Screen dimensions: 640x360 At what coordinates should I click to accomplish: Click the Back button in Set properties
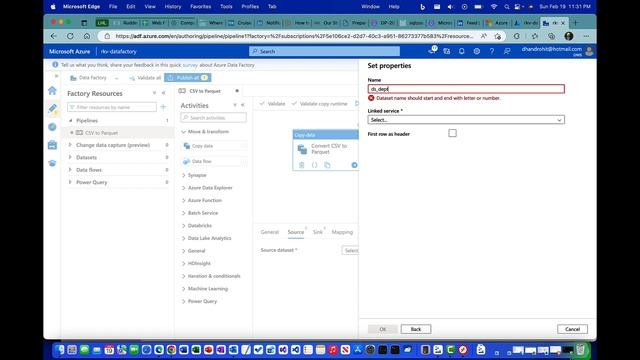(x=416, y=329)
